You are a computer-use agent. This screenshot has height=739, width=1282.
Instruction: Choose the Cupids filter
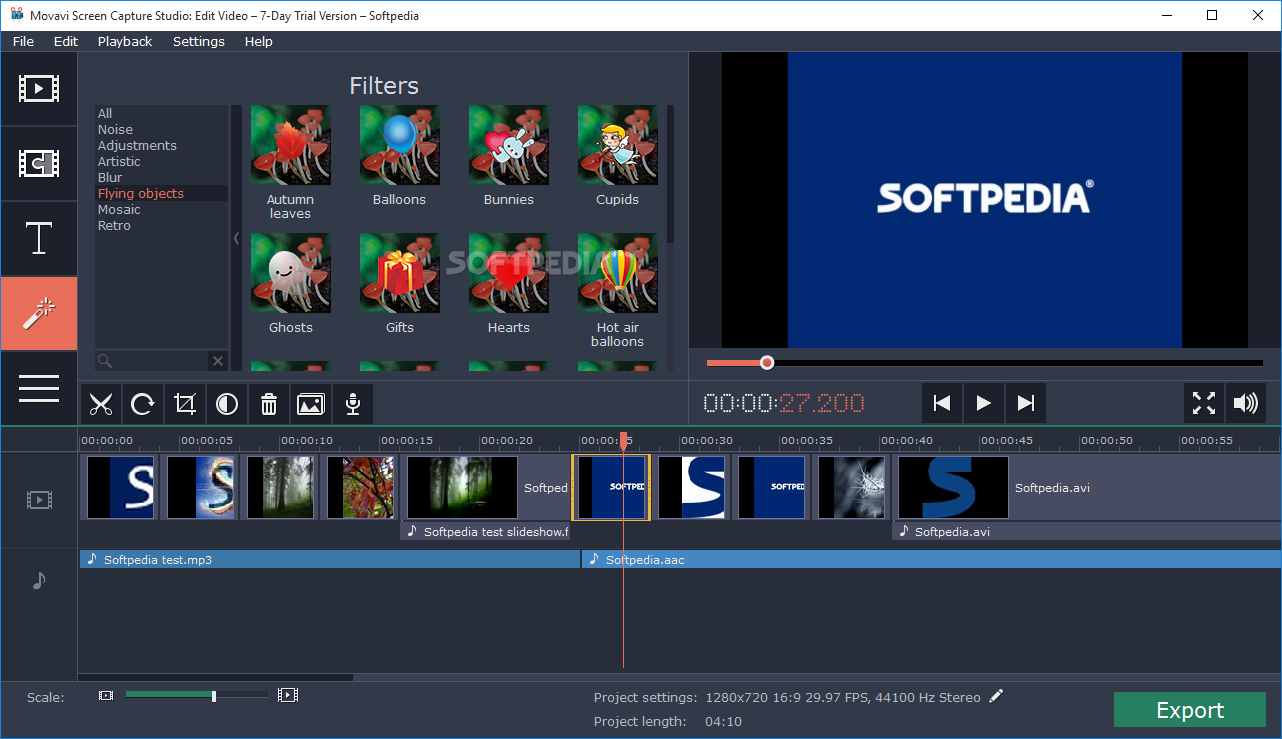[x=617, y=145]
